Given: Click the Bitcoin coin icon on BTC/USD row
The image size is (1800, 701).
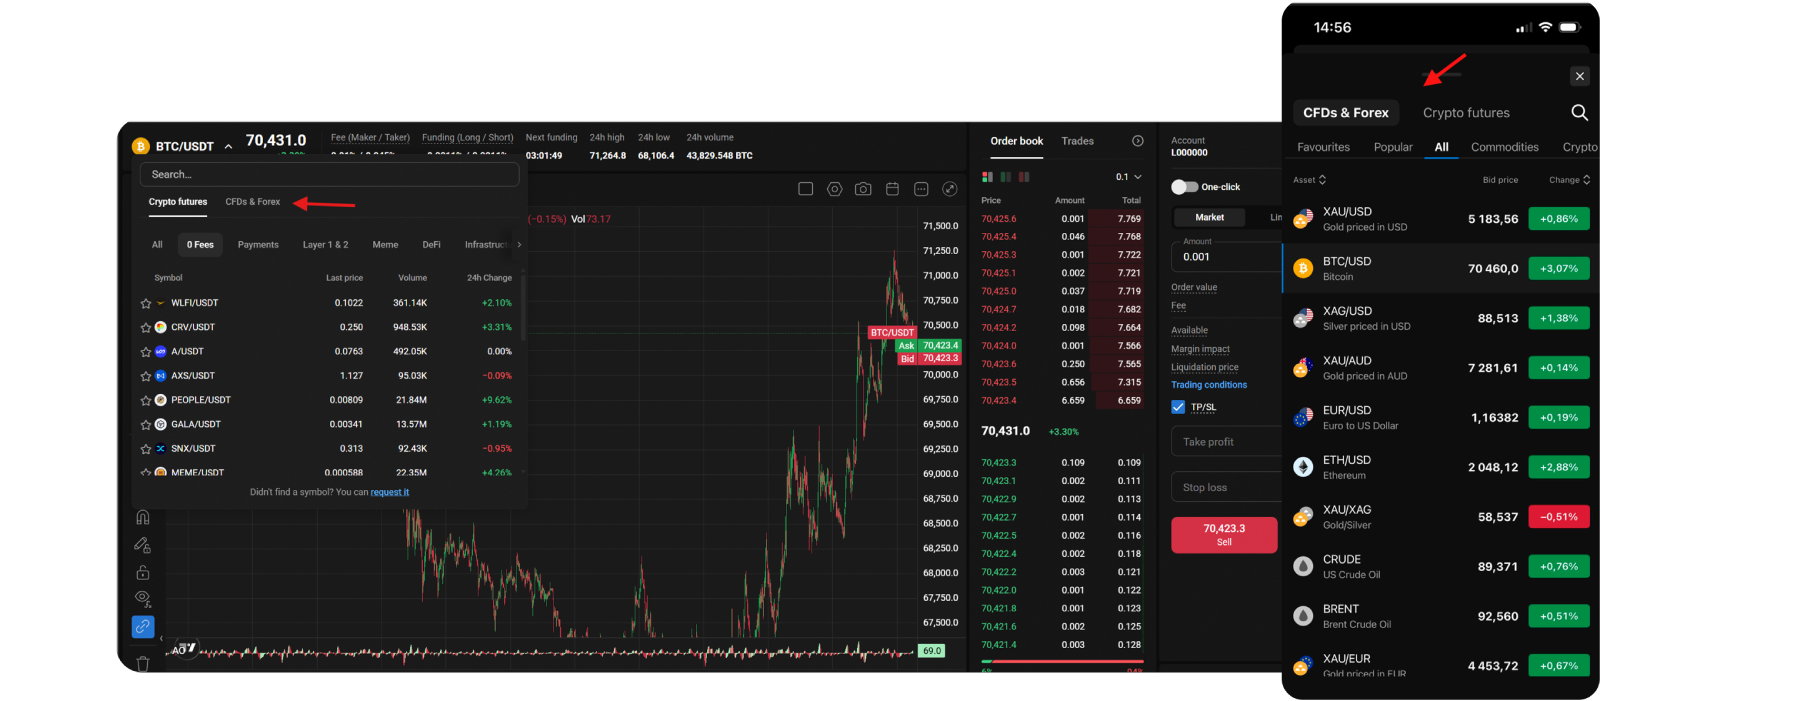Looking at the screenshot, I should [x=1303, y=269].
